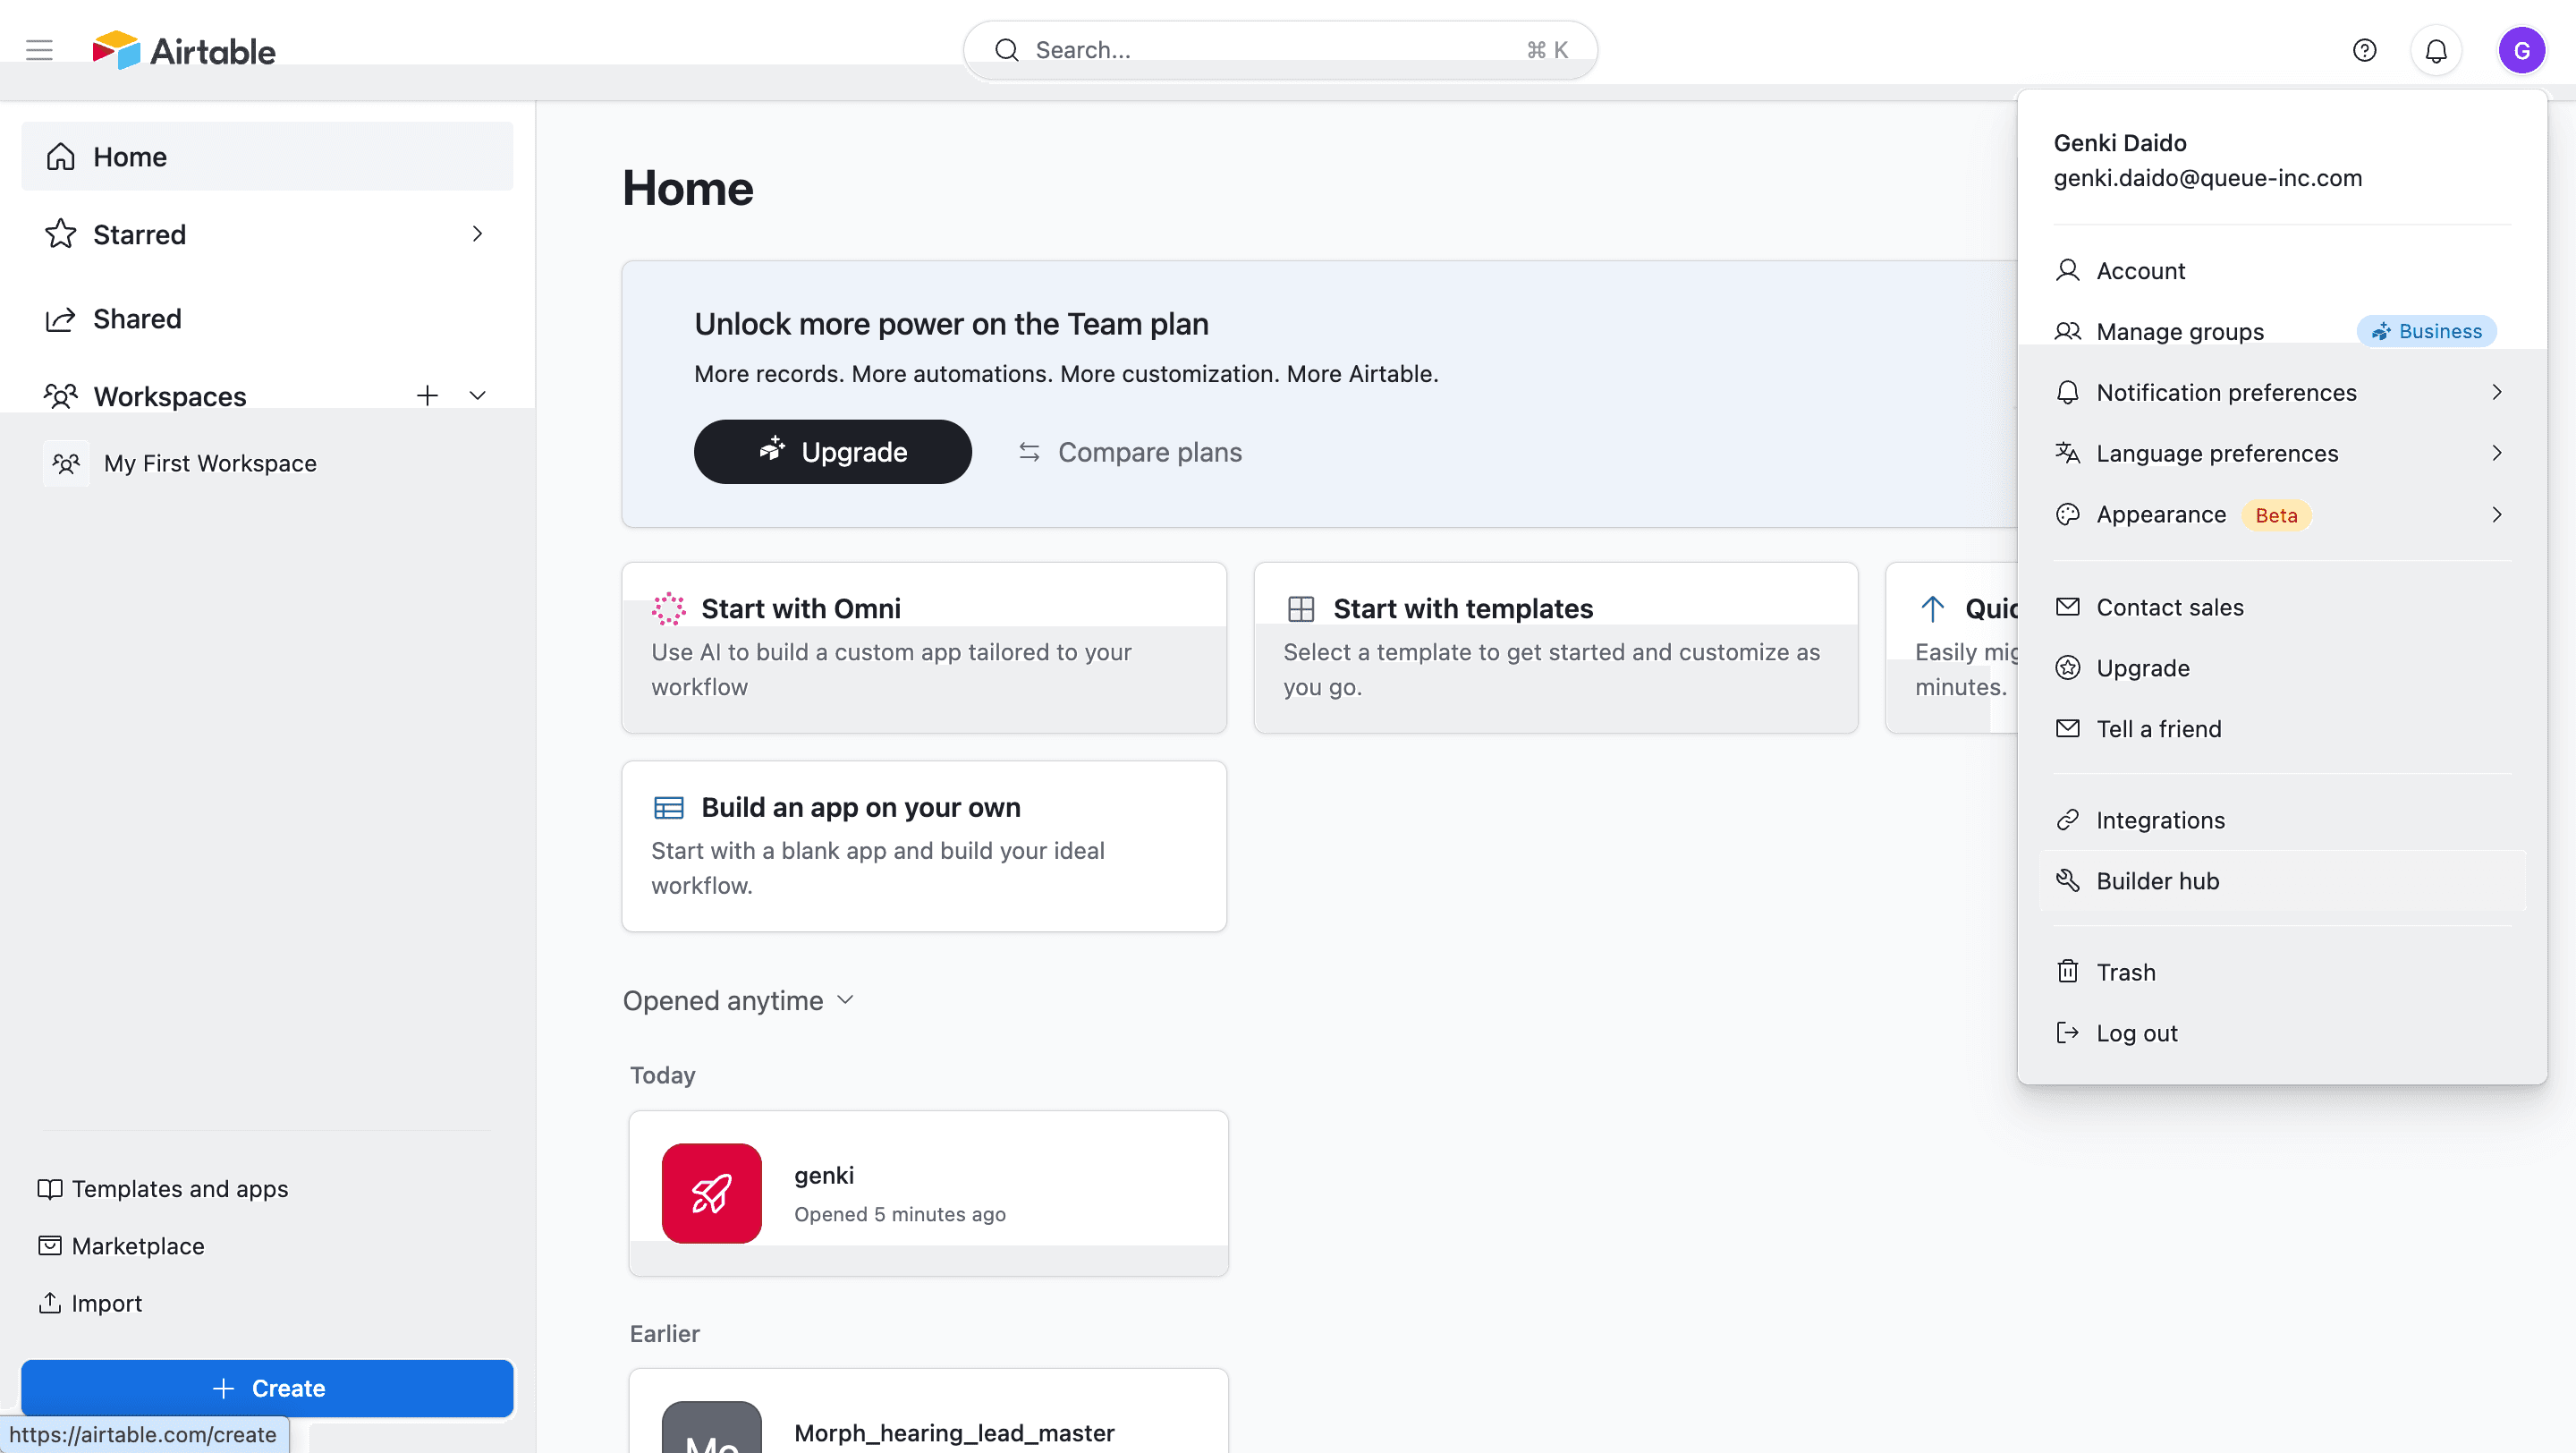Click the My First Workspace icon
2576x1453 pixels.
pos(66,463)
